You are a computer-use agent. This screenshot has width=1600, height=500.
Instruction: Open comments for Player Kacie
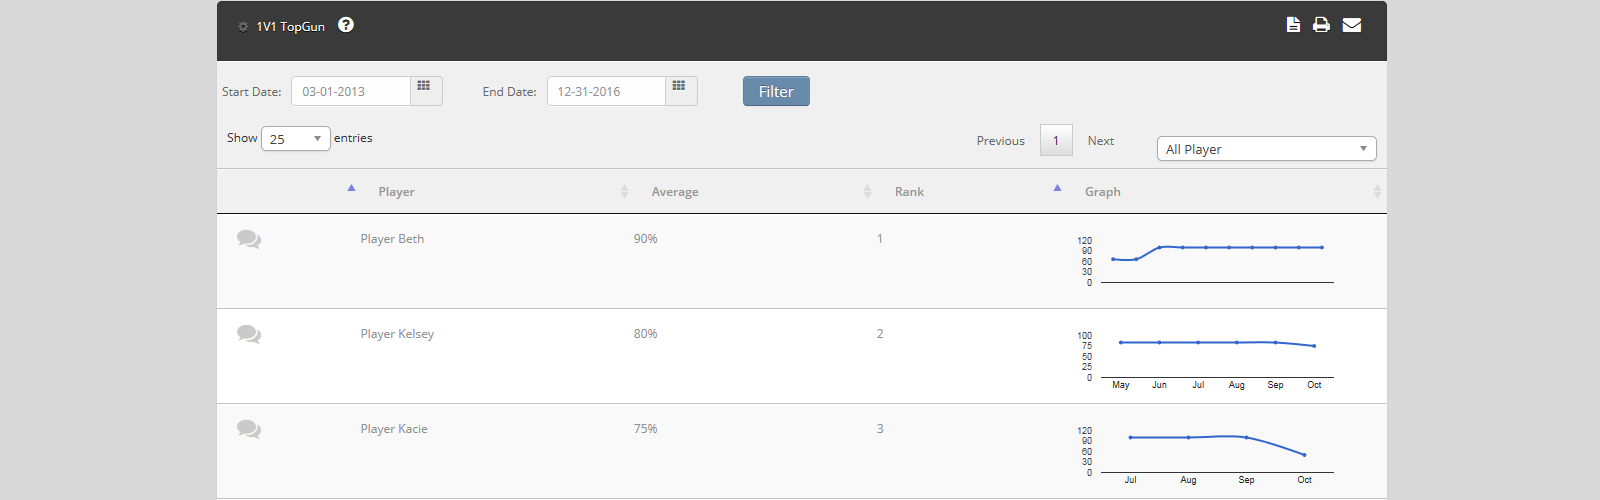(x=249, y=430)
